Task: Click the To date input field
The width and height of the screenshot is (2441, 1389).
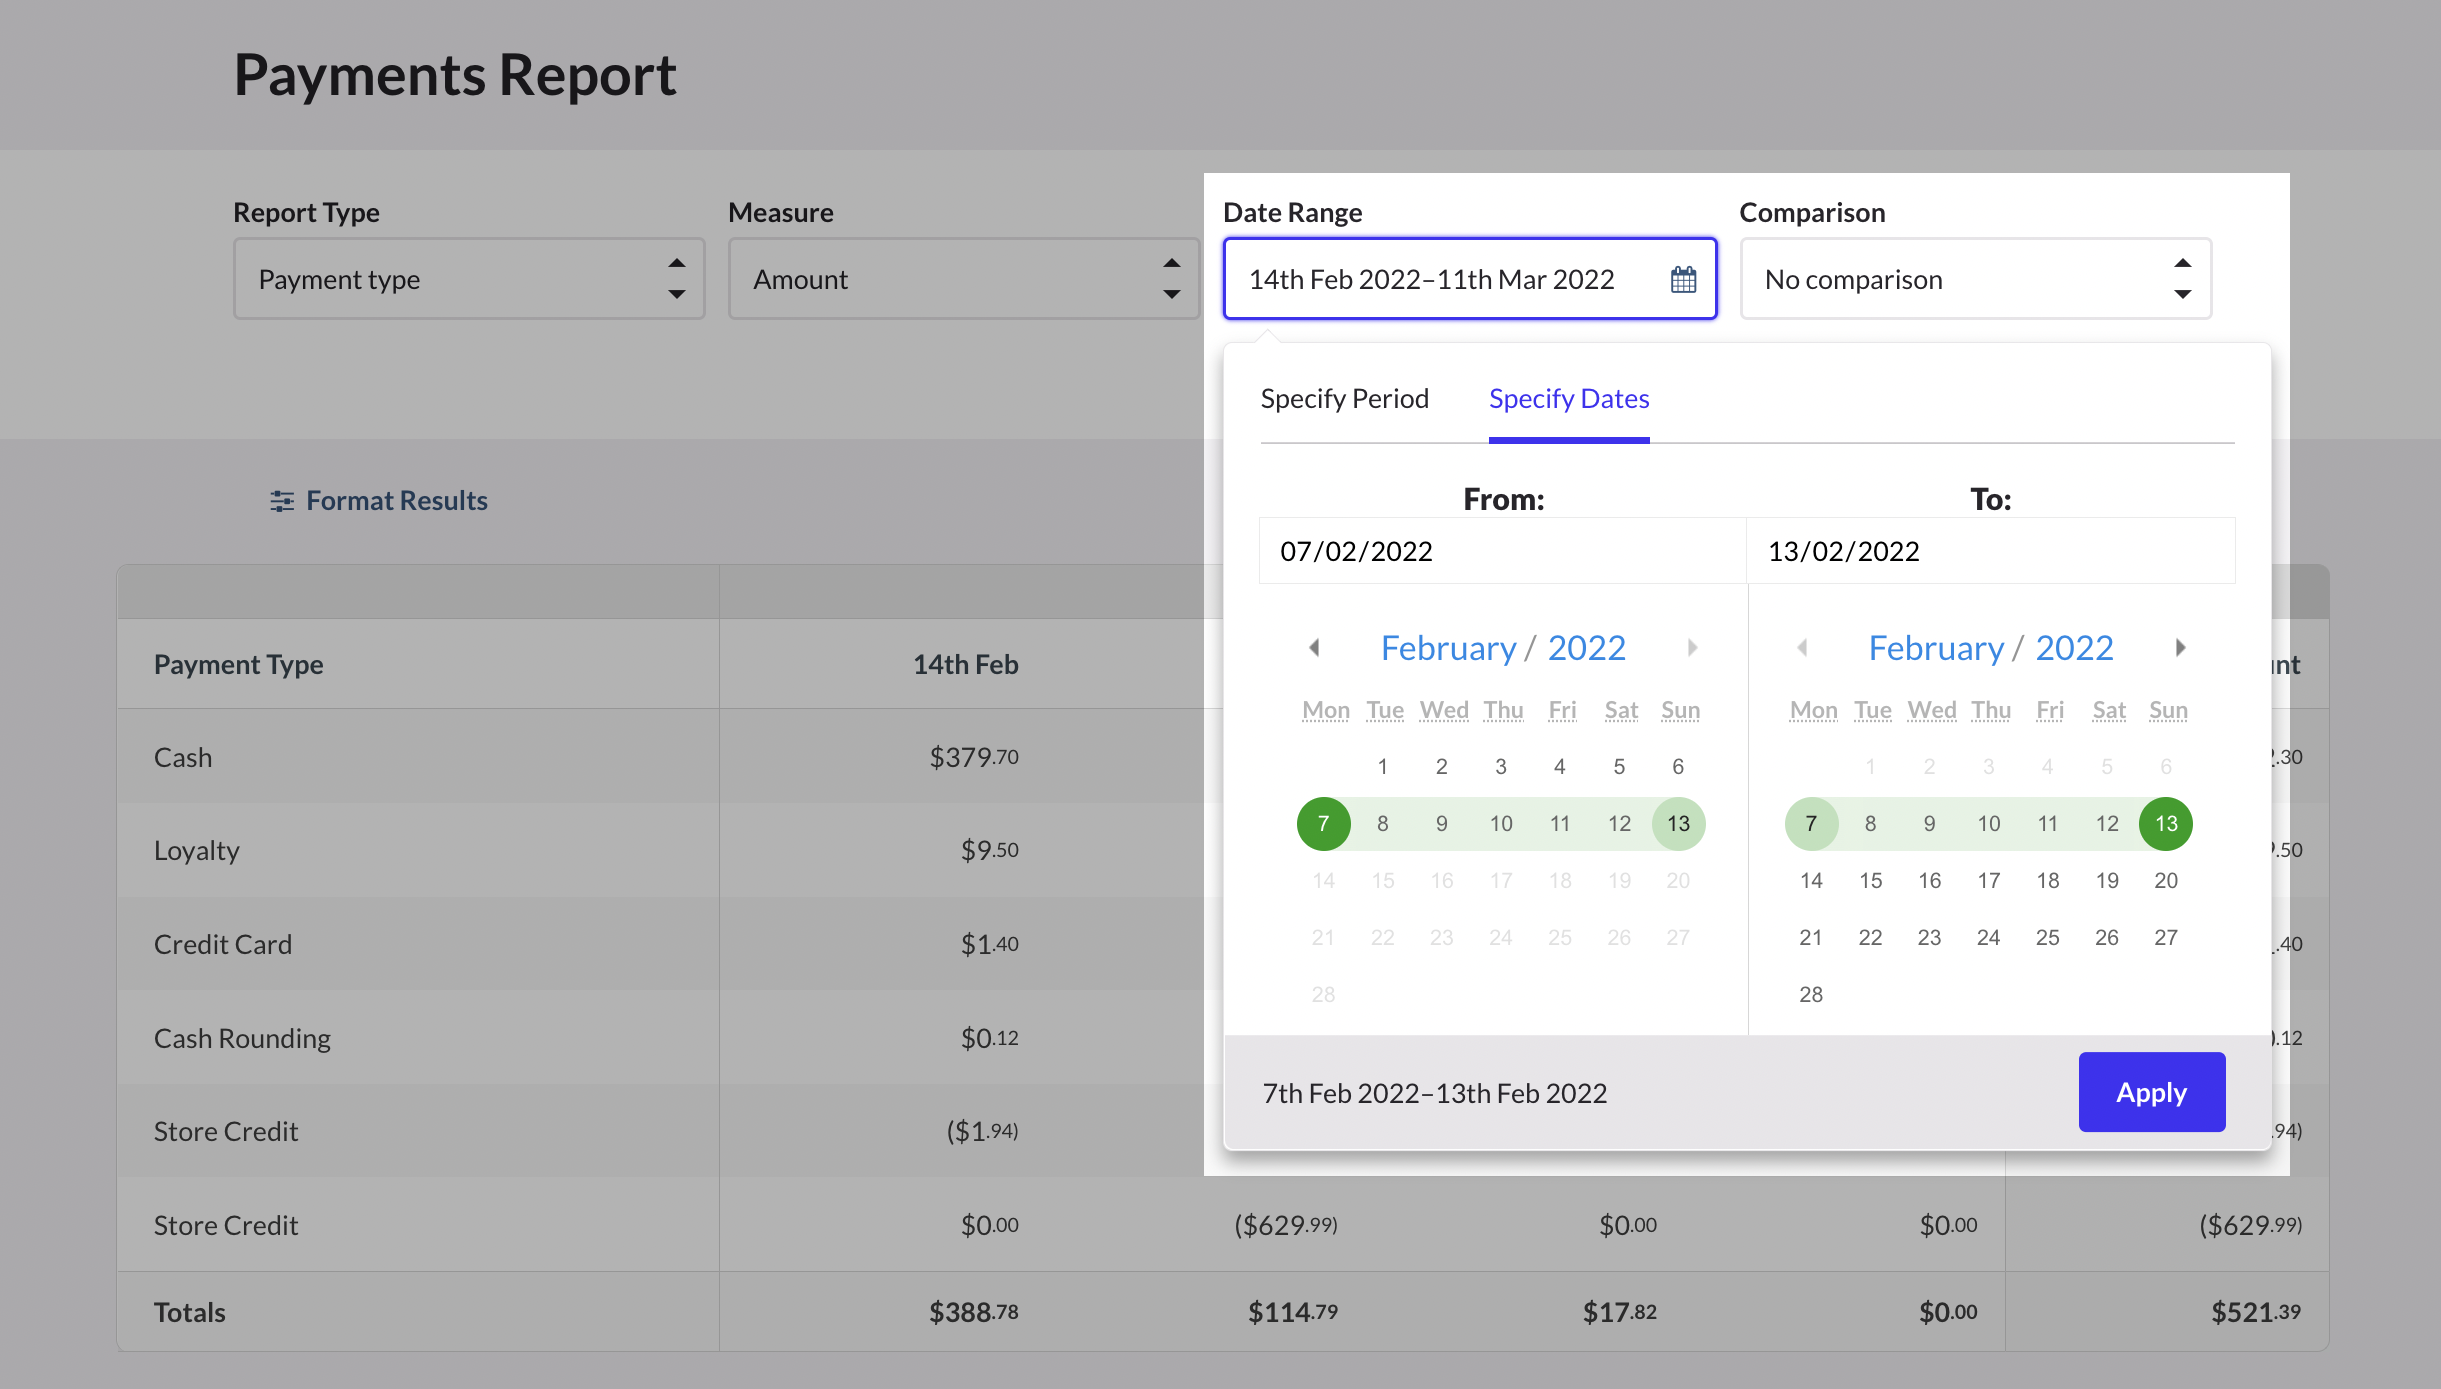Action: [1990, 551]
